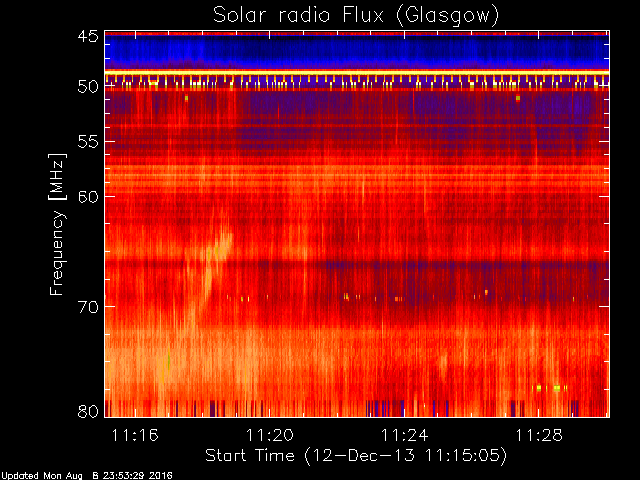
Task: Click the 50 frequency tick label
Action: click(88, 87)
